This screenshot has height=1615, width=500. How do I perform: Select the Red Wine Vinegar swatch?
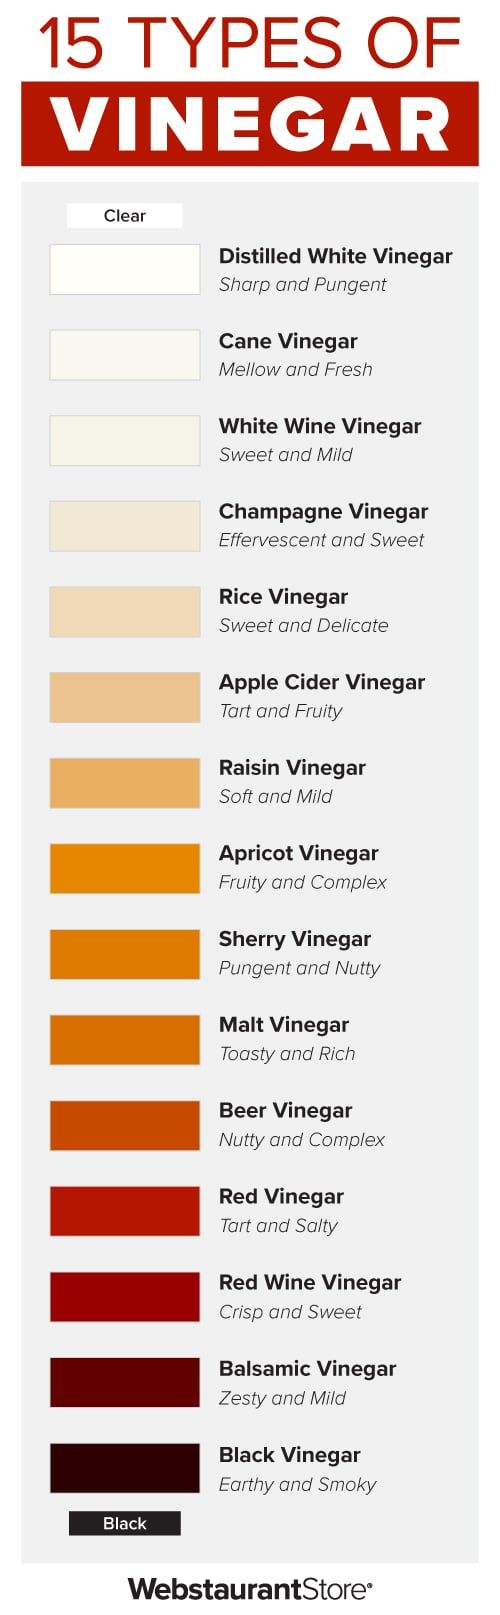125,1297
